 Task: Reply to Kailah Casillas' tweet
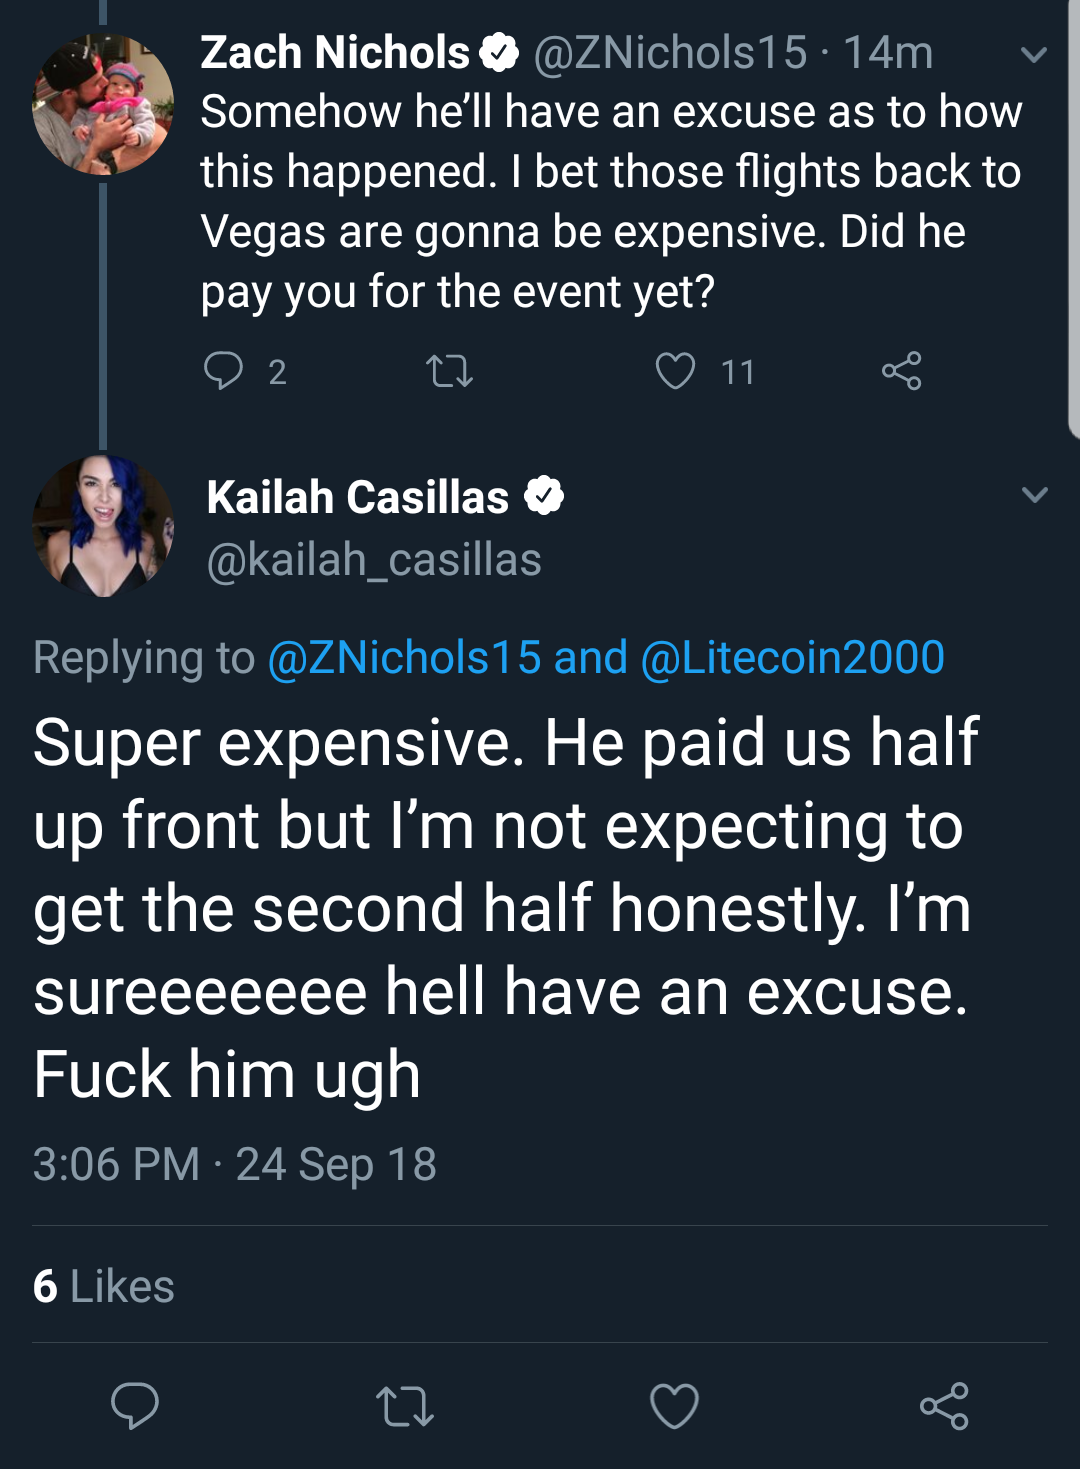(x=135, y=1405)
